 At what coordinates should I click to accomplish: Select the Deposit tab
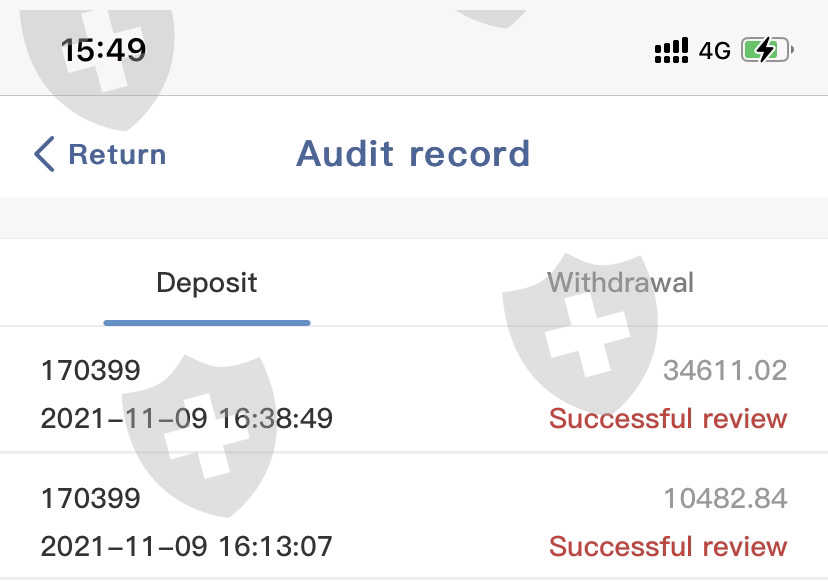point(207,282)
